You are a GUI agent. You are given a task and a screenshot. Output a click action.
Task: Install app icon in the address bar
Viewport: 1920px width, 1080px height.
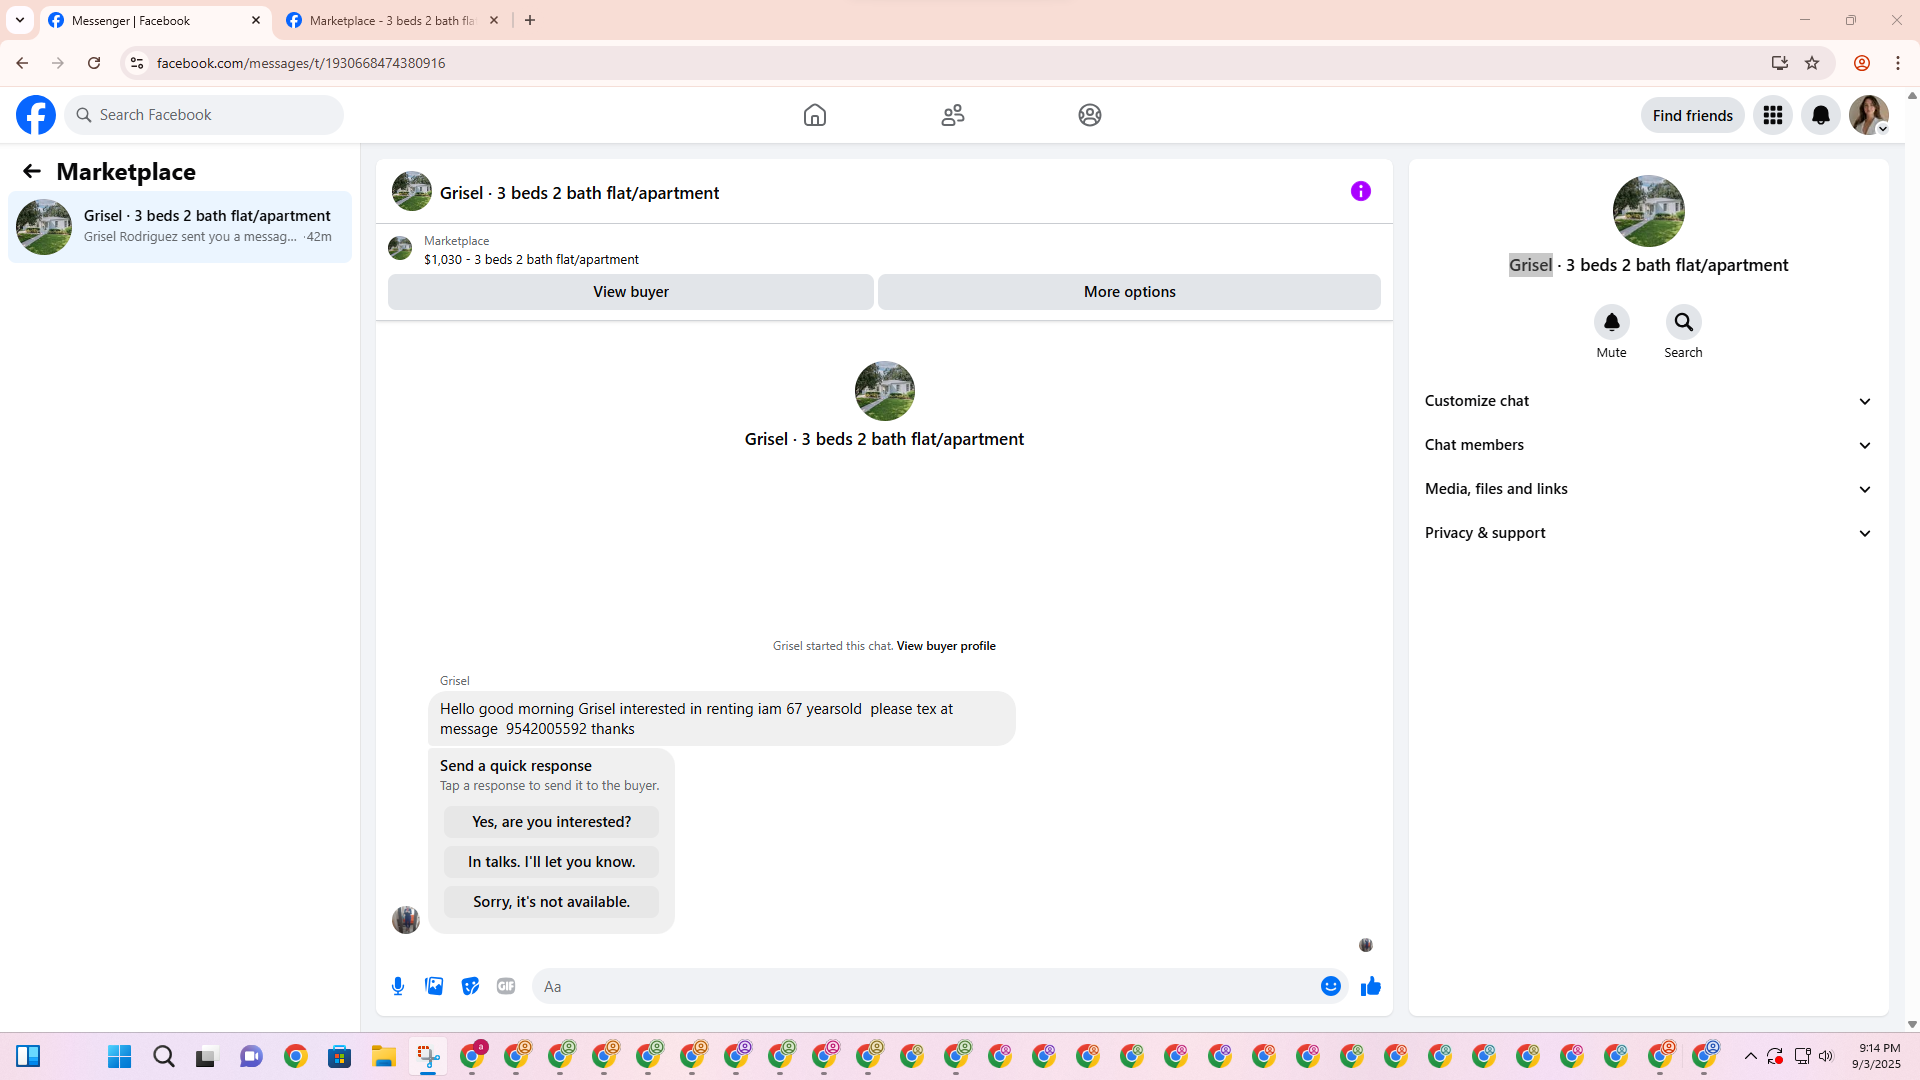coord(1780,63)
